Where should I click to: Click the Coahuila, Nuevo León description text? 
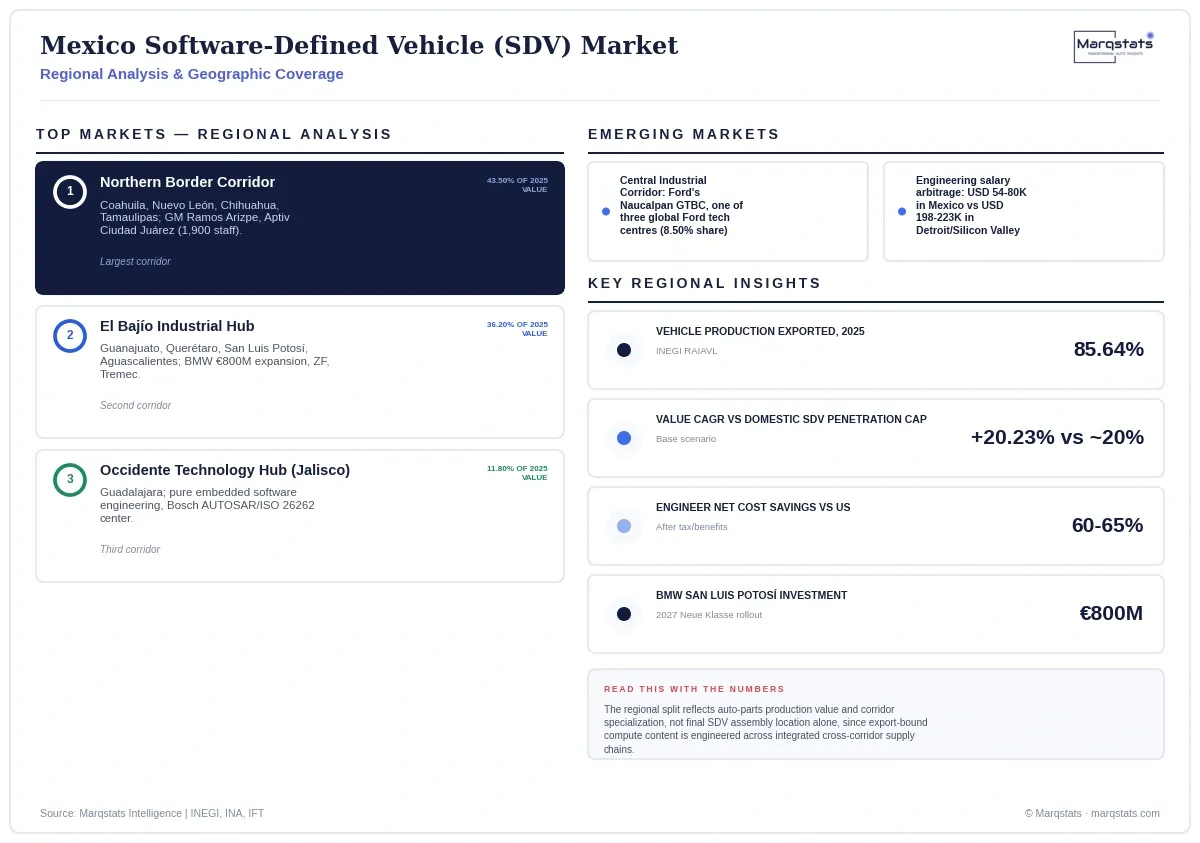(x=195, y=218)
